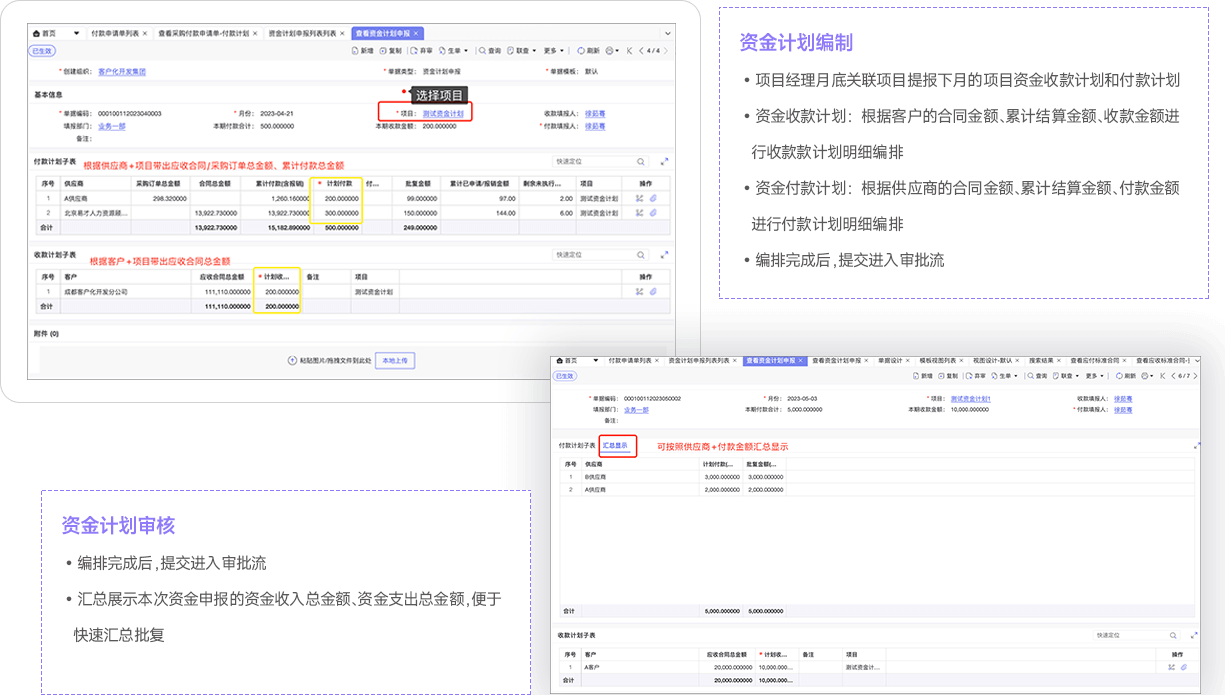Open the tab list arrow beside 首页 in left window
This screenshot has height=695, width=1225.
[x=79, y=32]
